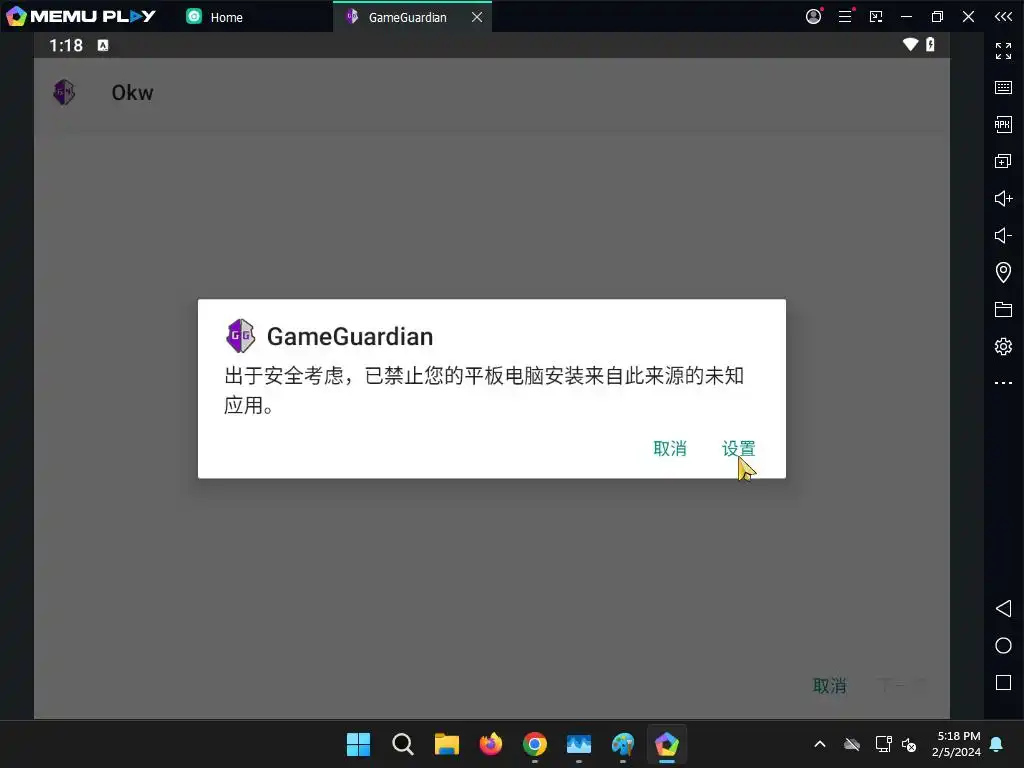Open Windows Start menu
1024x768 pixels.
click(x=358, y=744)
